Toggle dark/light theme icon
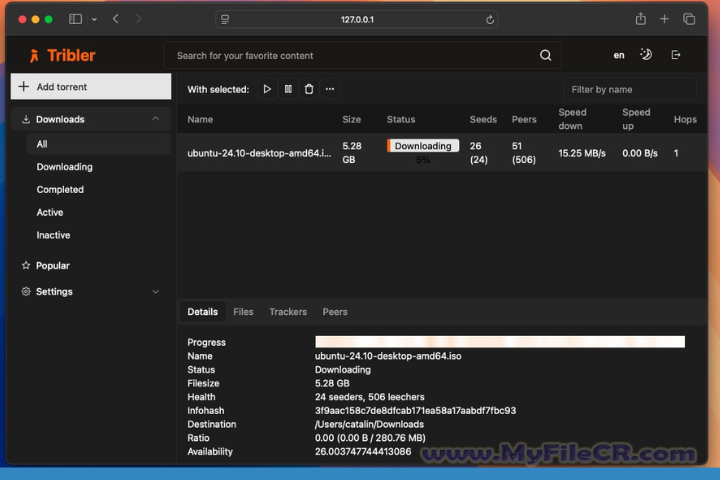 (x=646, y=55)
